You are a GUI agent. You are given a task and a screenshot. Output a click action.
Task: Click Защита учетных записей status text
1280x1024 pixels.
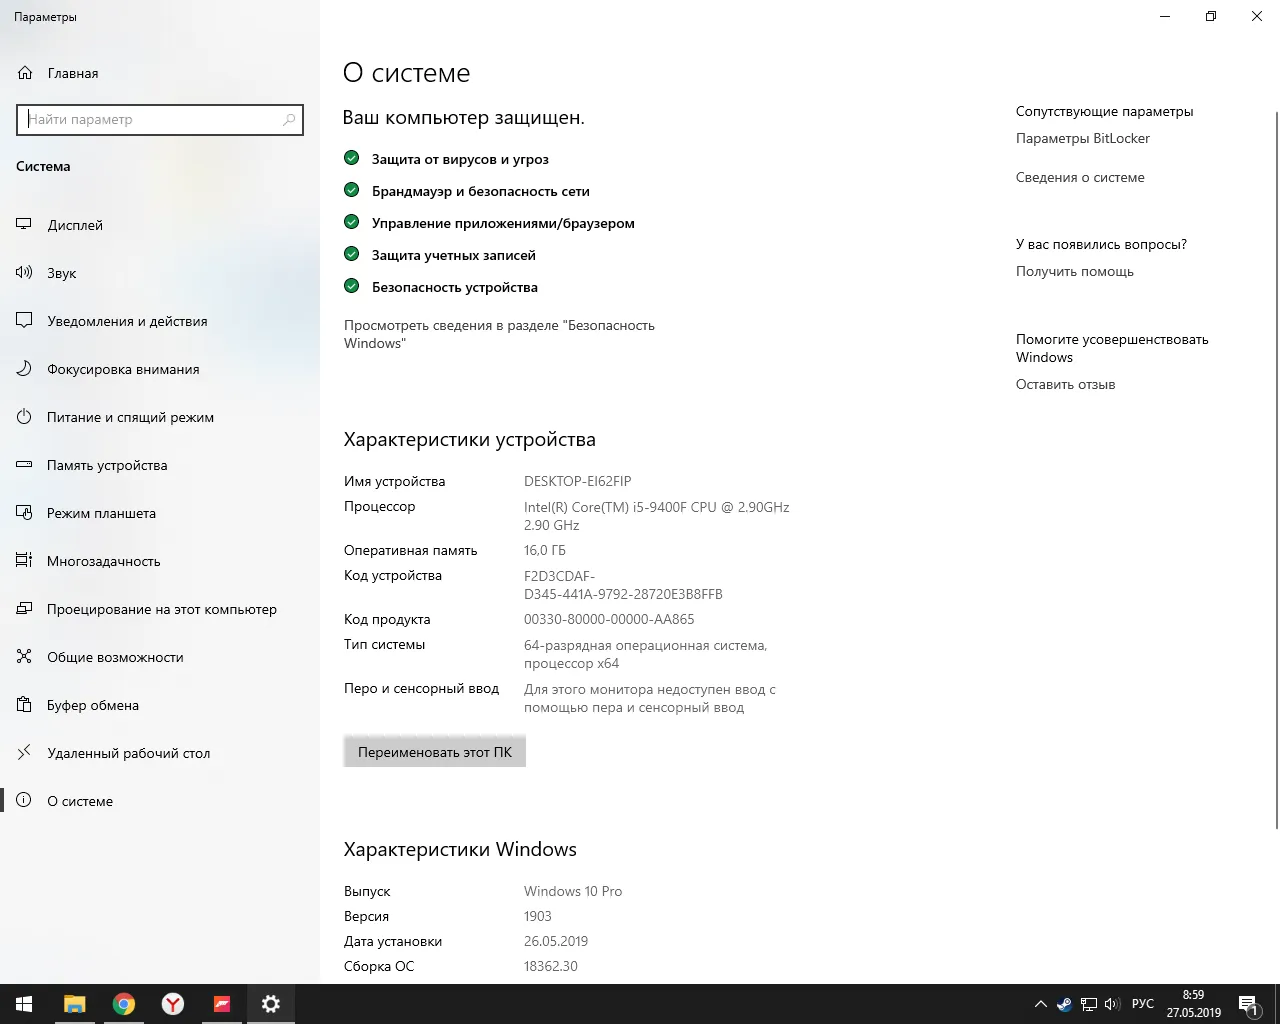point(454,255)
